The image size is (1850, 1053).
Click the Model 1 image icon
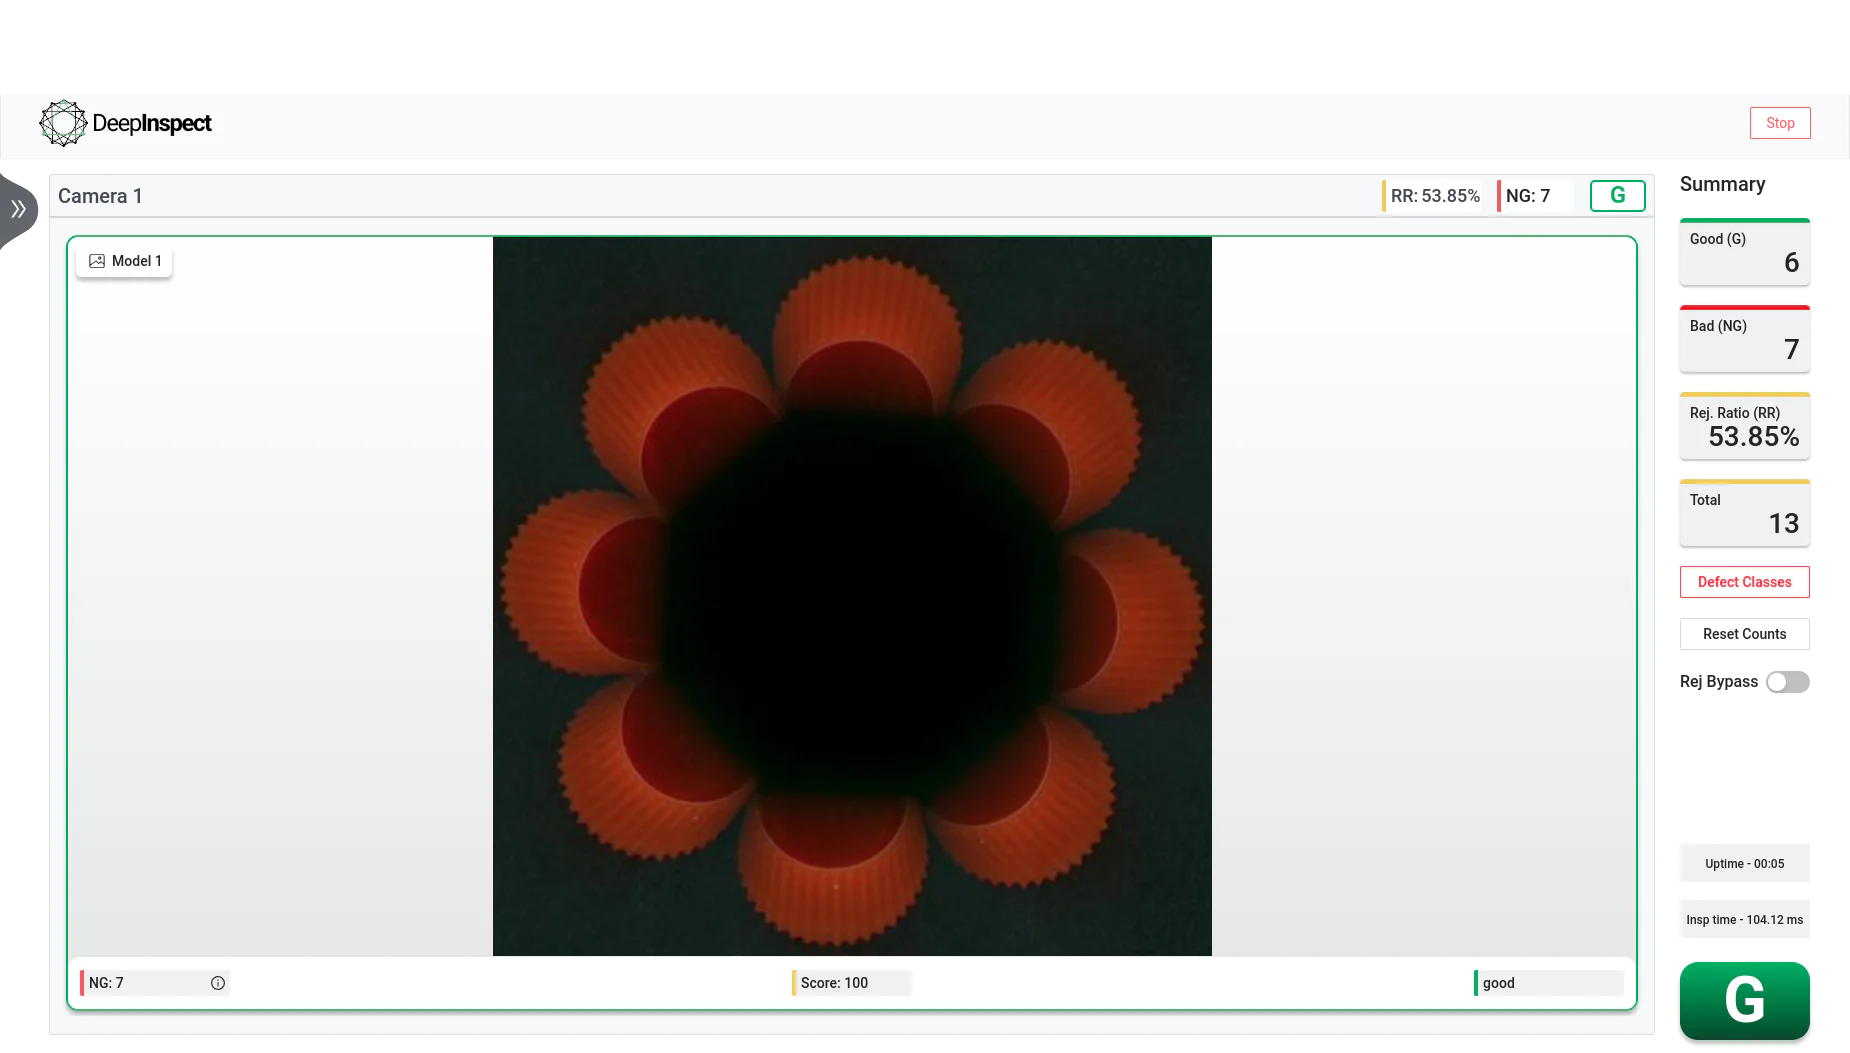tap(97, 261)
